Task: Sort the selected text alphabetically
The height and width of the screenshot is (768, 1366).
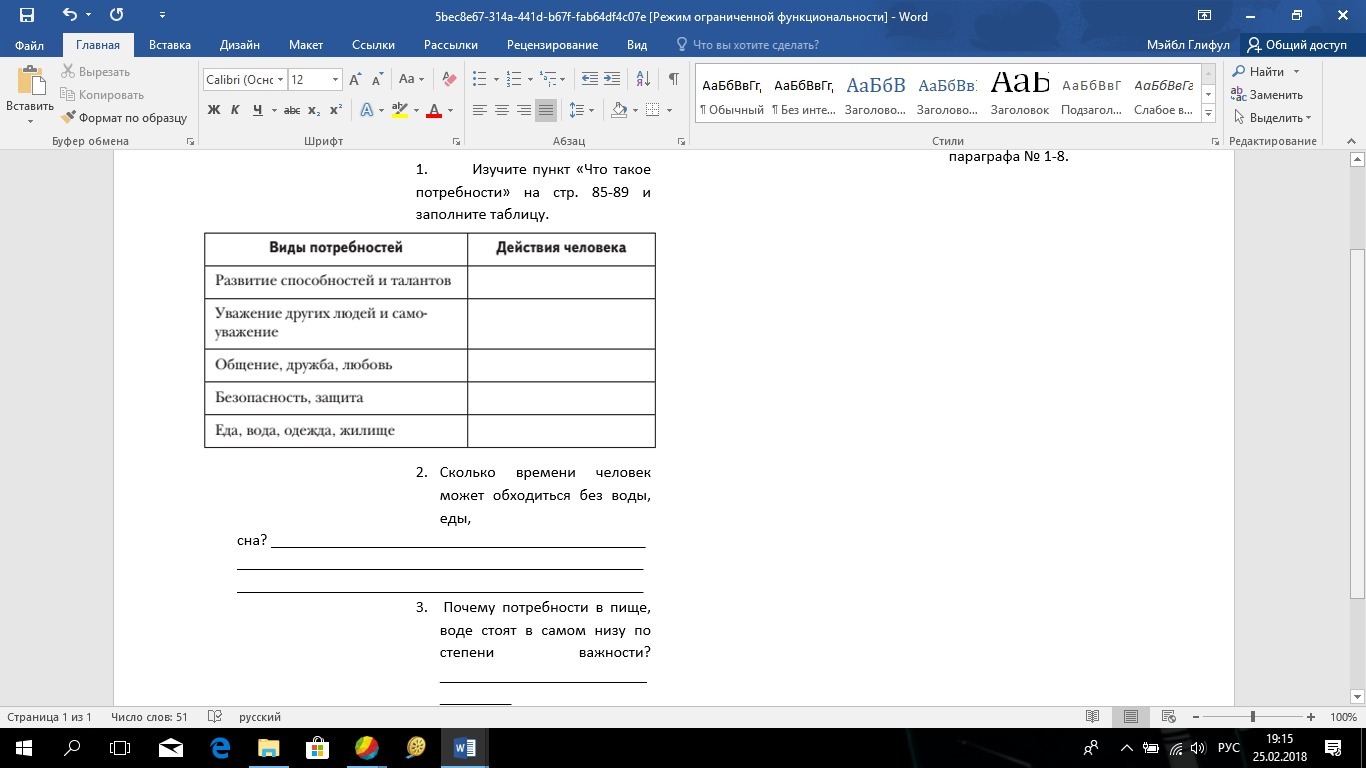Action: point(643,79)
